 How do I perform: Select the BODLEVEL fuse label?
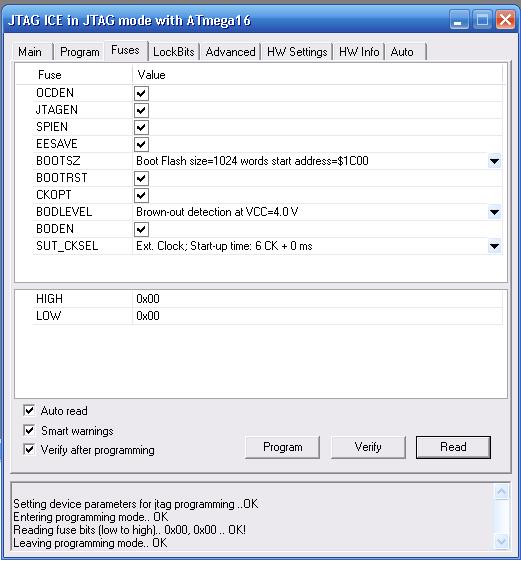tap(64, 212)
